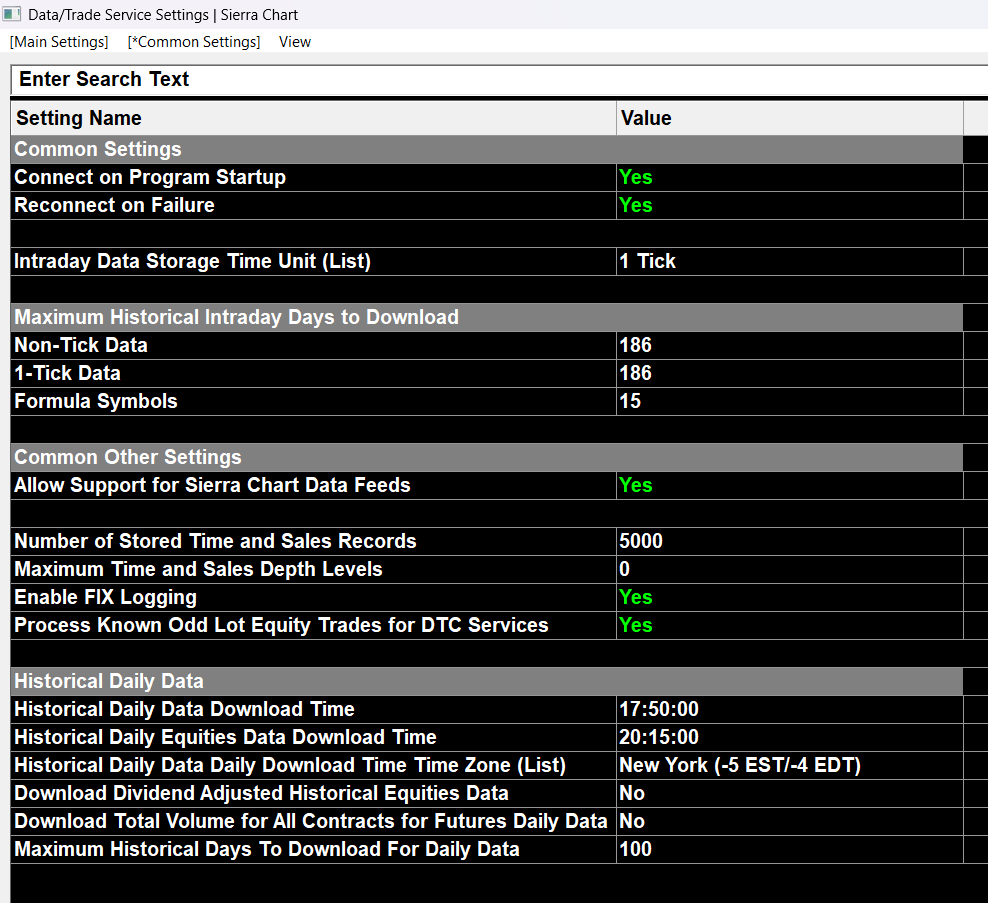Toggle Connect on Program Startup Yes value
Viewport: 988px width, 903px height.
pyautogui.click(x=790, y=178)
